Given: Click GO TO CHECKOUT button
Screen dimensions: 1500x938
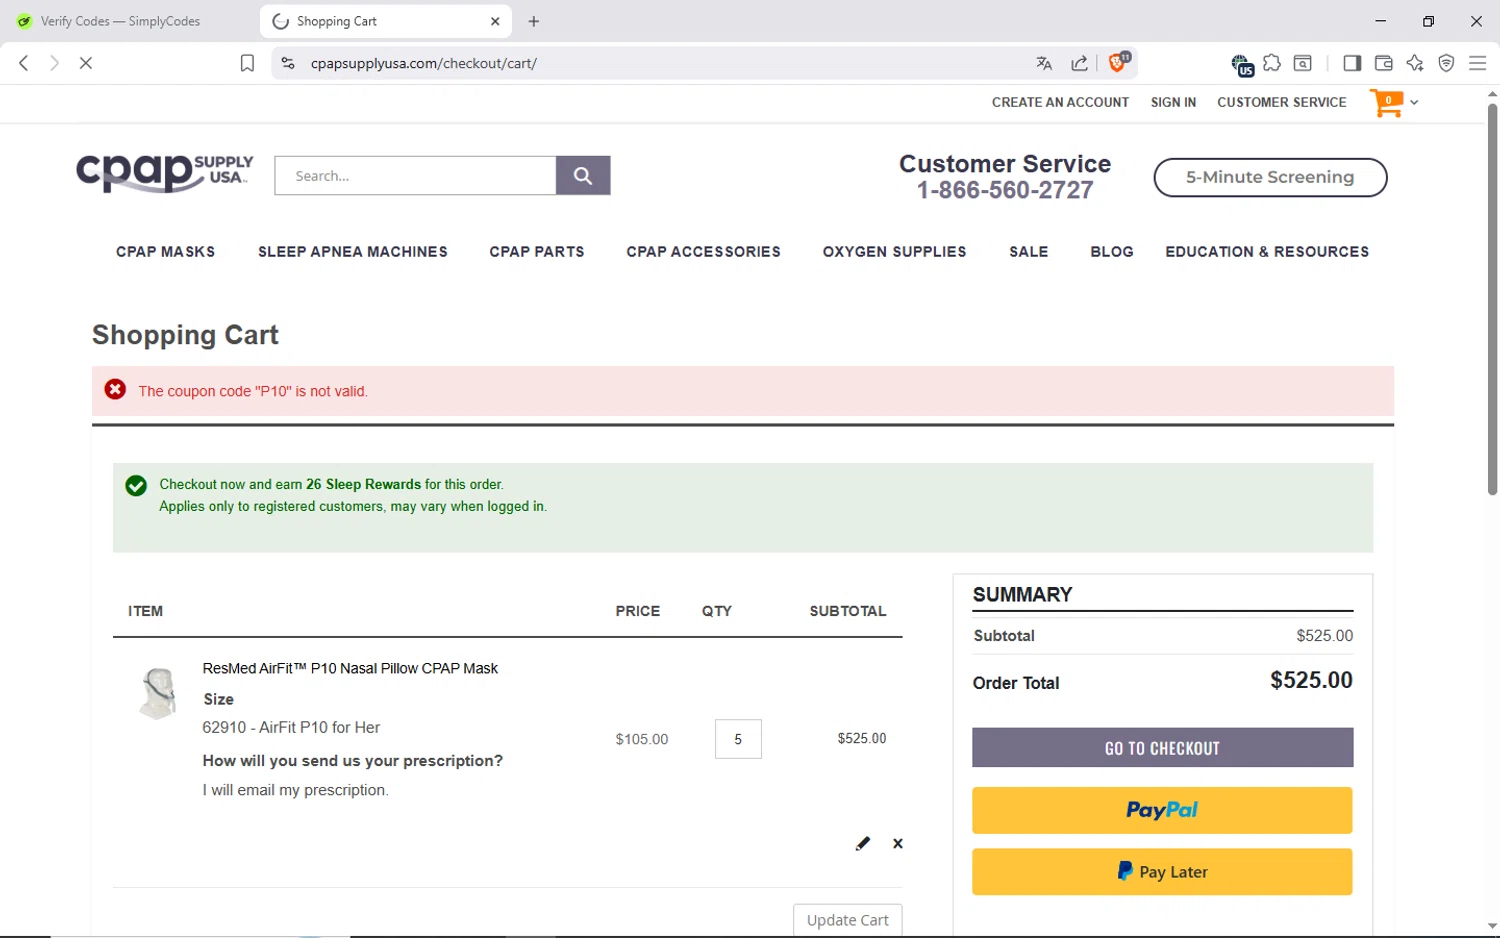Looking at the screenshot, I should click(x=1162, y=748).
